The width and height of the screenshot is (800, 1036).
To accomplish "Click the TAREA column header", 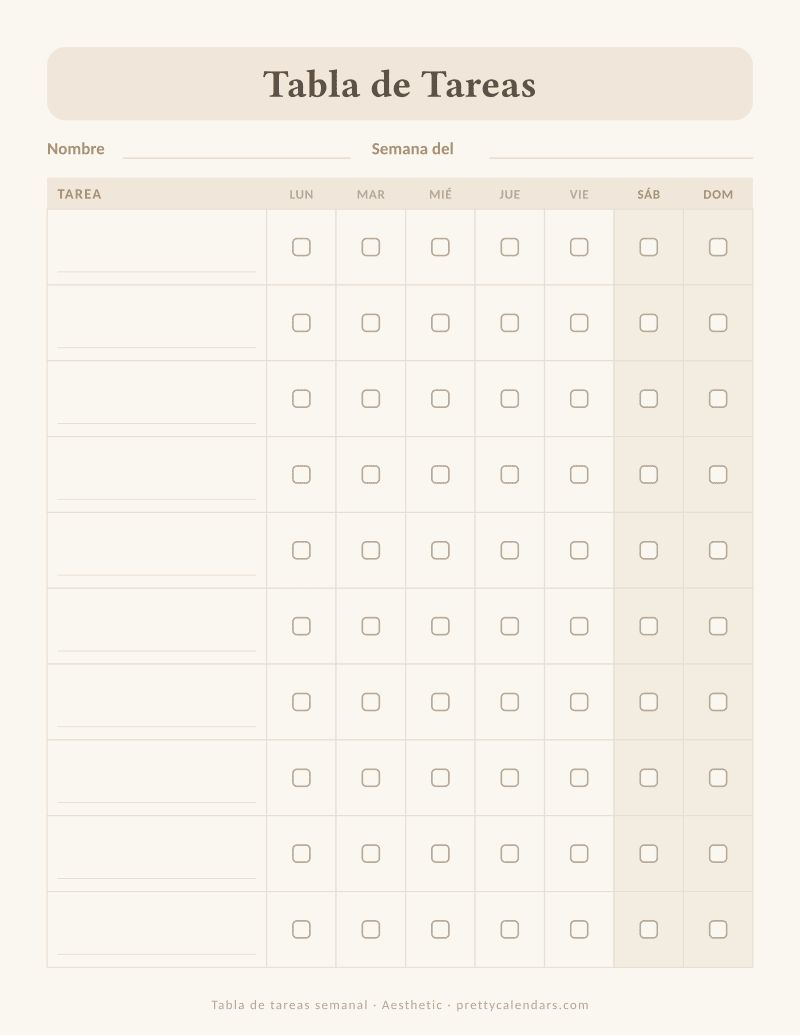I will coord(79,194).
